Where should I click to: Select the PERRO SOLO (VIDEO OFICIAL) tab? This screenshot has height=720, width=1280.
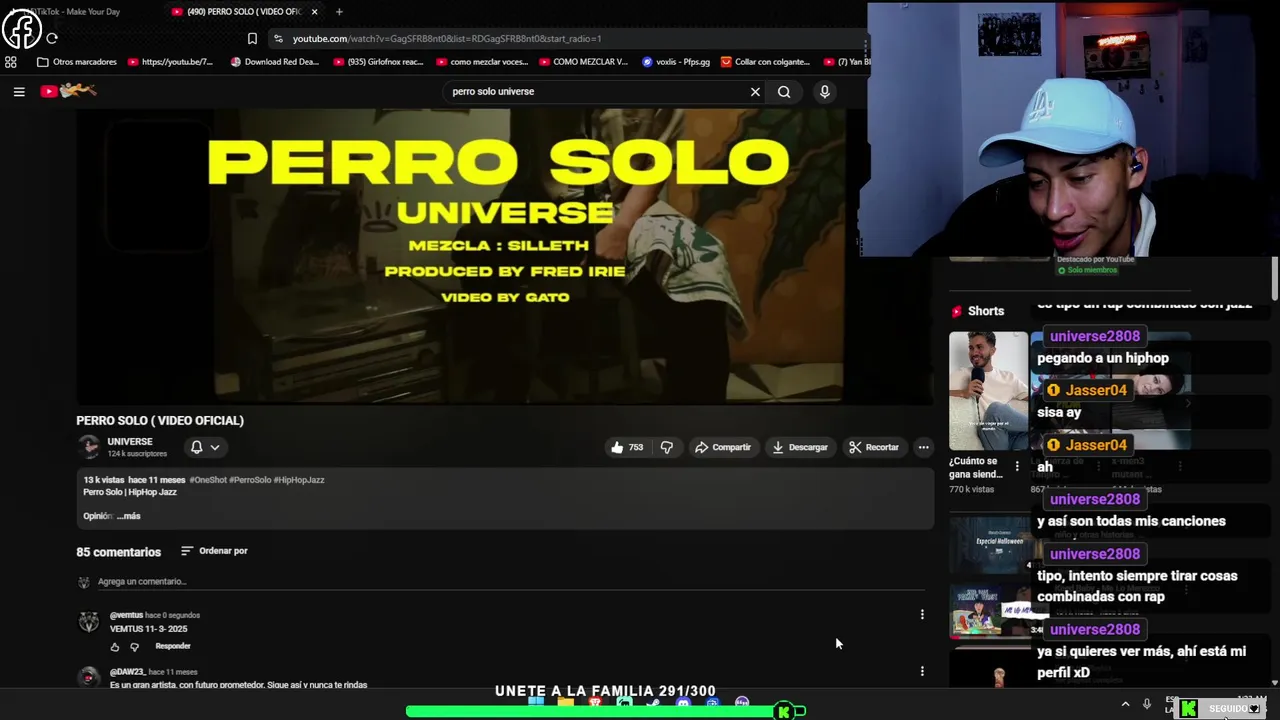click(x=245, y=12)
